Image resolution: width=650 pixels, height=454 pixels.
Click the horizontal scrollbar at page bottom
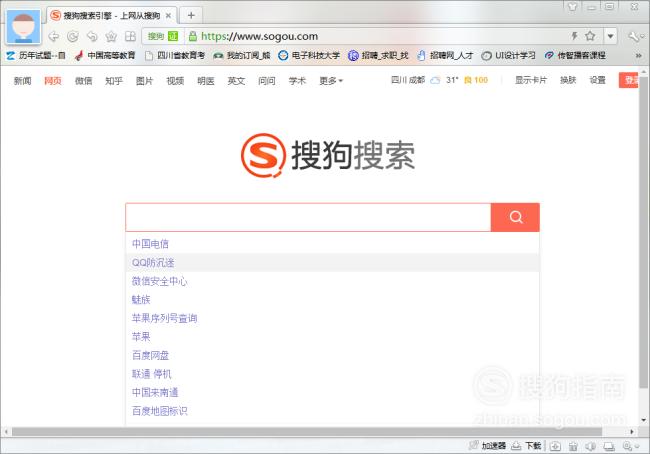(x=307, y=432)
